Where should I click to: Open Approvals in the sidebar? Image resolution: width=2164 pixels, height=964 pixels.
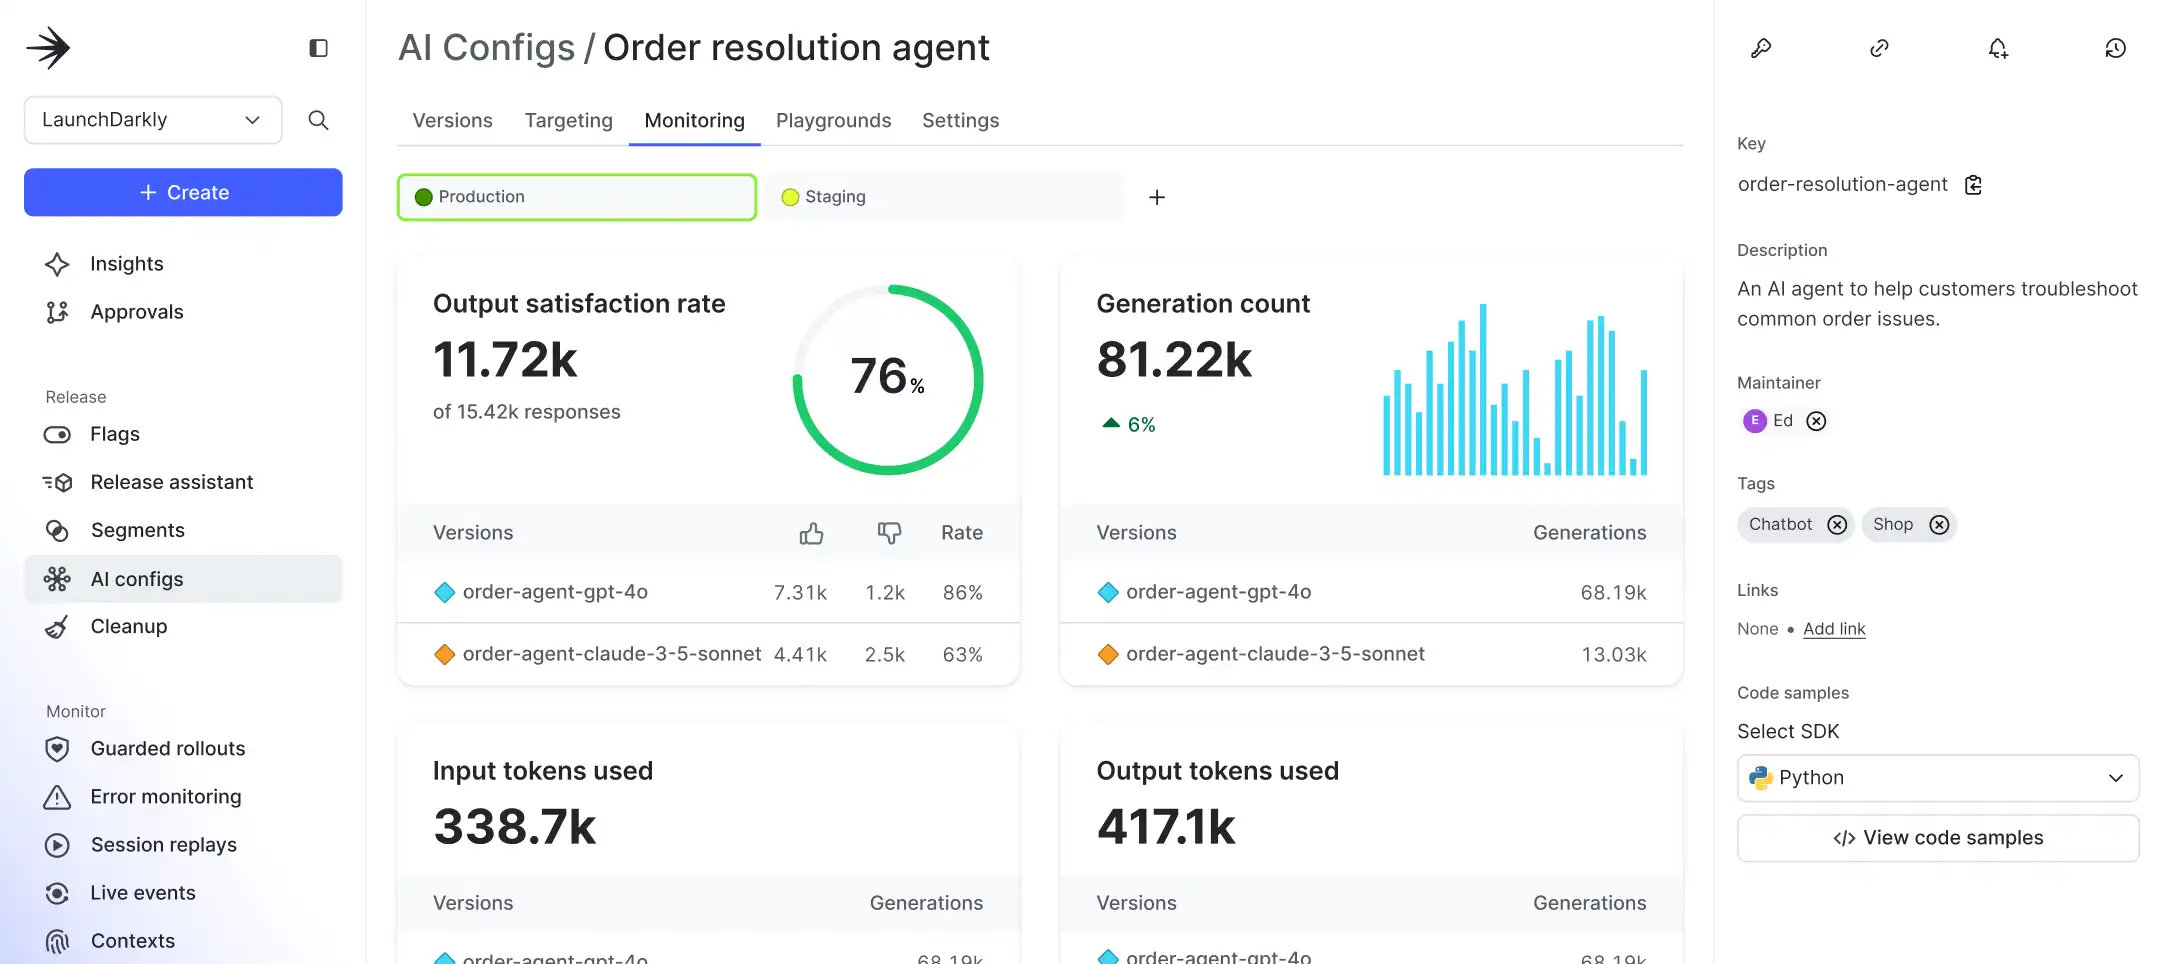pyautogui.click(x=137, y=312)
